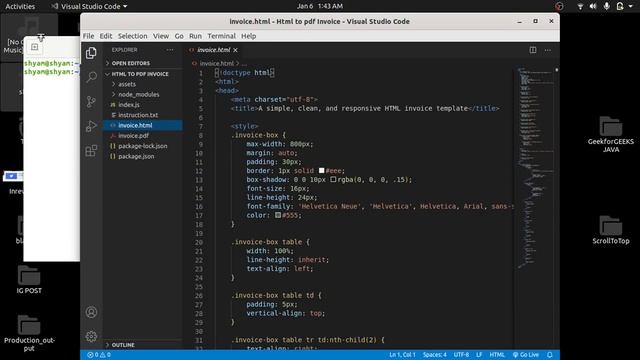The width and height of the screenshot is (640, 360).
Task: Close the invoice.html editor tab
Action: point(236,50)
